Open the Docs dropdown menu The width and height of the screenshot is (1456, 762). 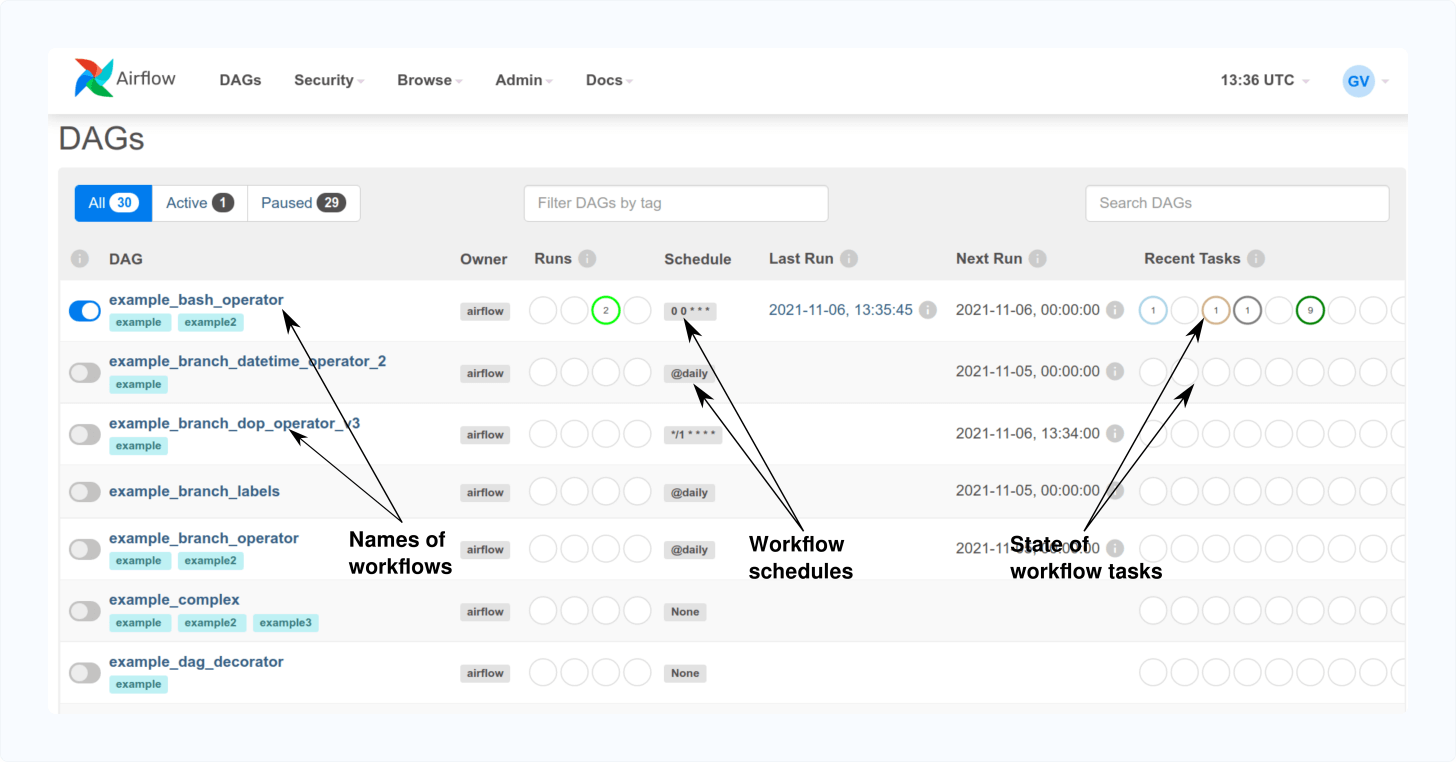[x=609, y=80]
